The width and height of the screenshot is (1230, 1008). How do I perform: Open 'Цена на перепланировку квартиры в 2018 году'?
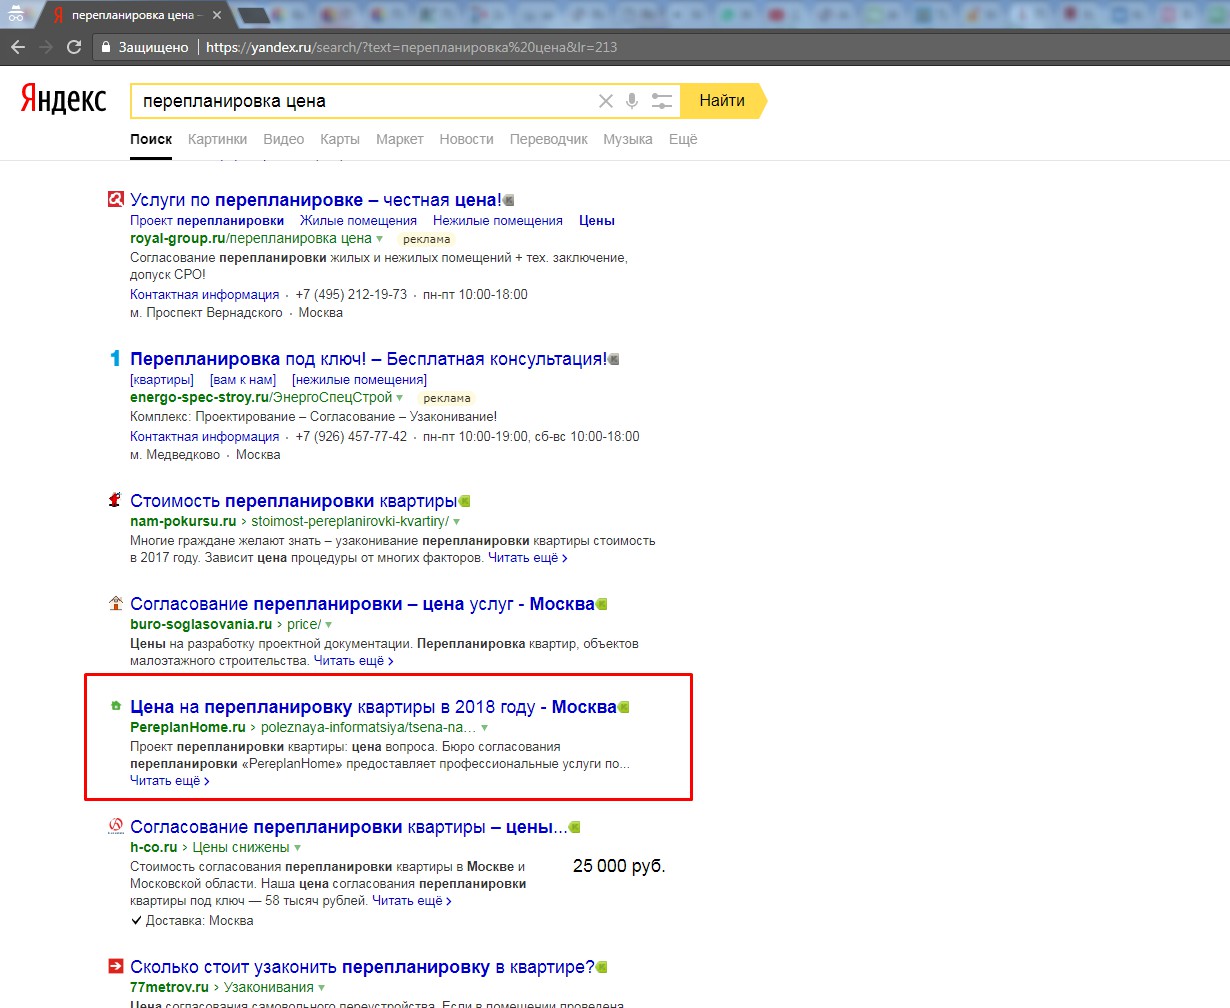click(x=373, y=707)
